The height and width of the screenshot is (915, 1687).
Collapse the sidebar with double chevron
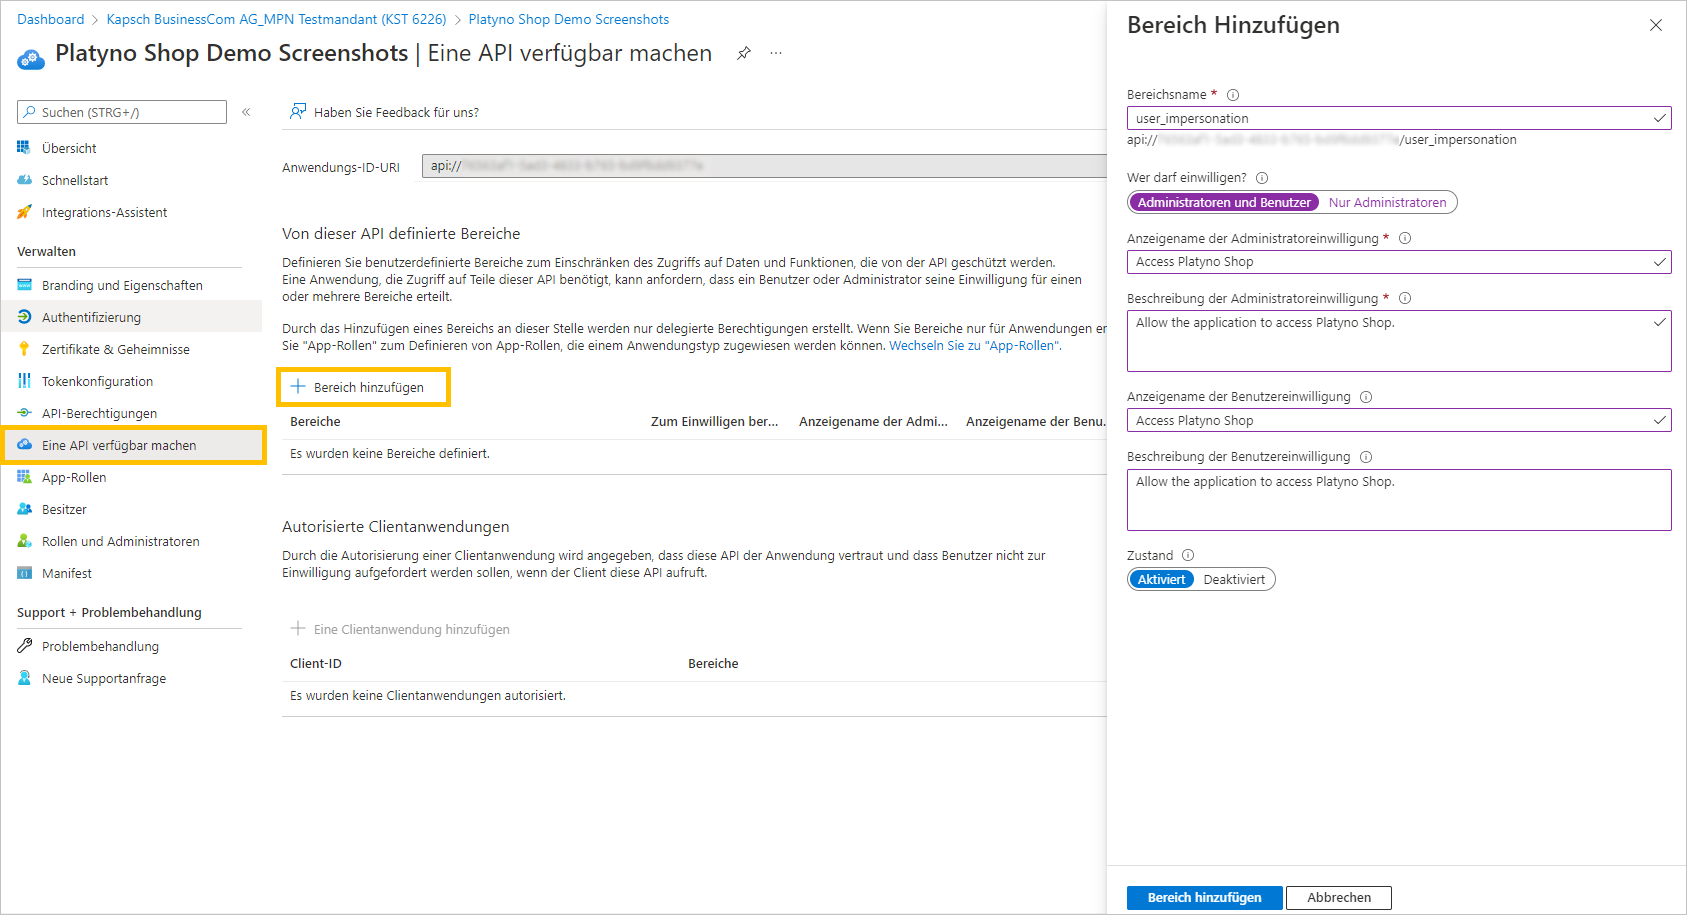[x=246, y=112]
